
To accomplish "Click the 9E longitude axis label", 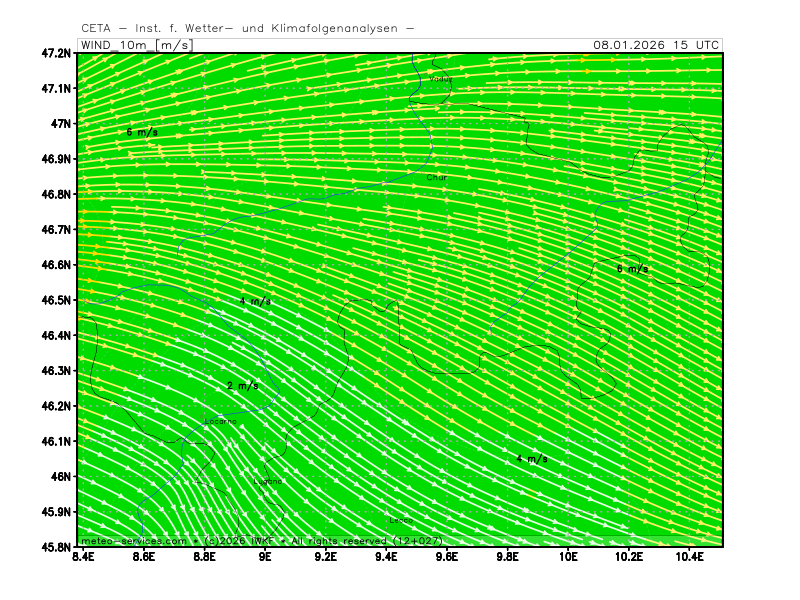I will click(x=265, y=559).
